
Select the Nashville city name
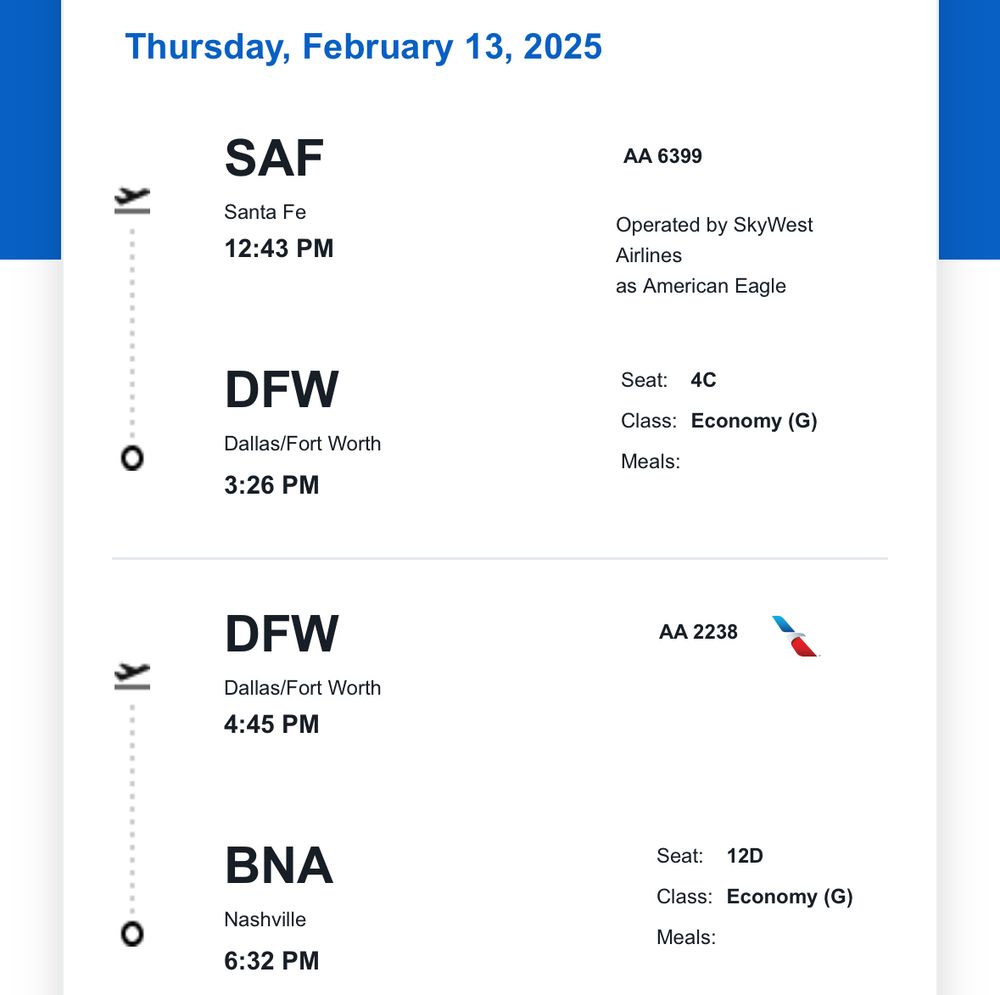pos(265,920)
